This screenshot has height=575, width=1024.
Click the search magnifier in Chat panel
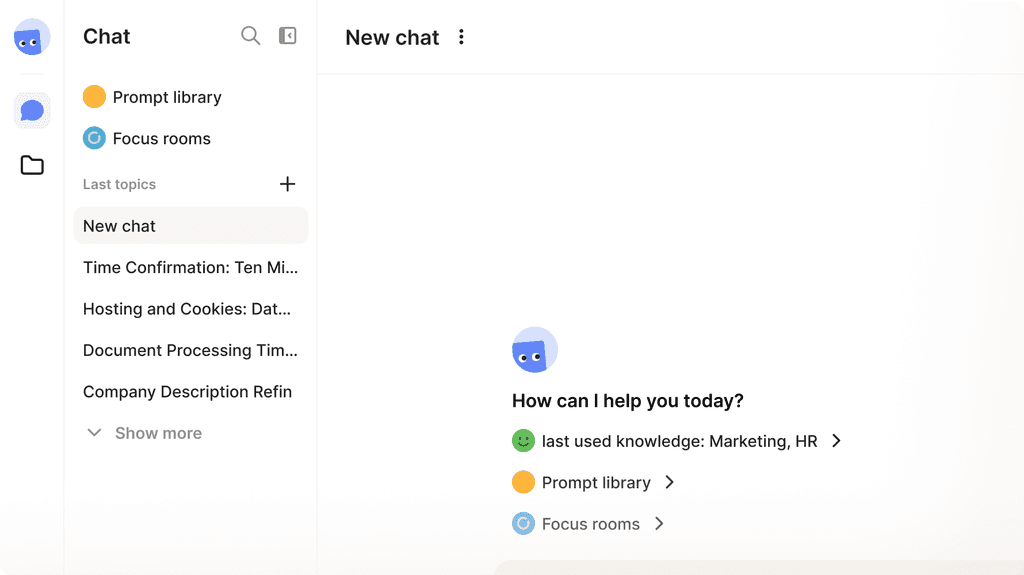tap(251, 35)
